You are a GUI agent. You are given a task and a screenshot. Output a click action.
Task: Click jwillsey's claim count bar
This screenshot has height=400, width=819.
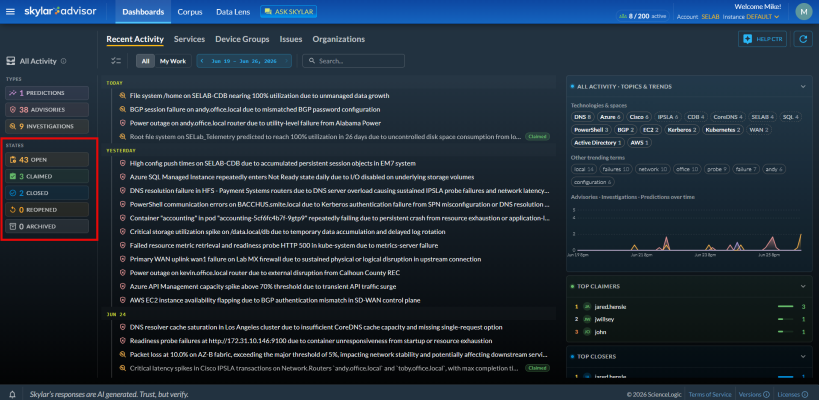coord(786,319)
